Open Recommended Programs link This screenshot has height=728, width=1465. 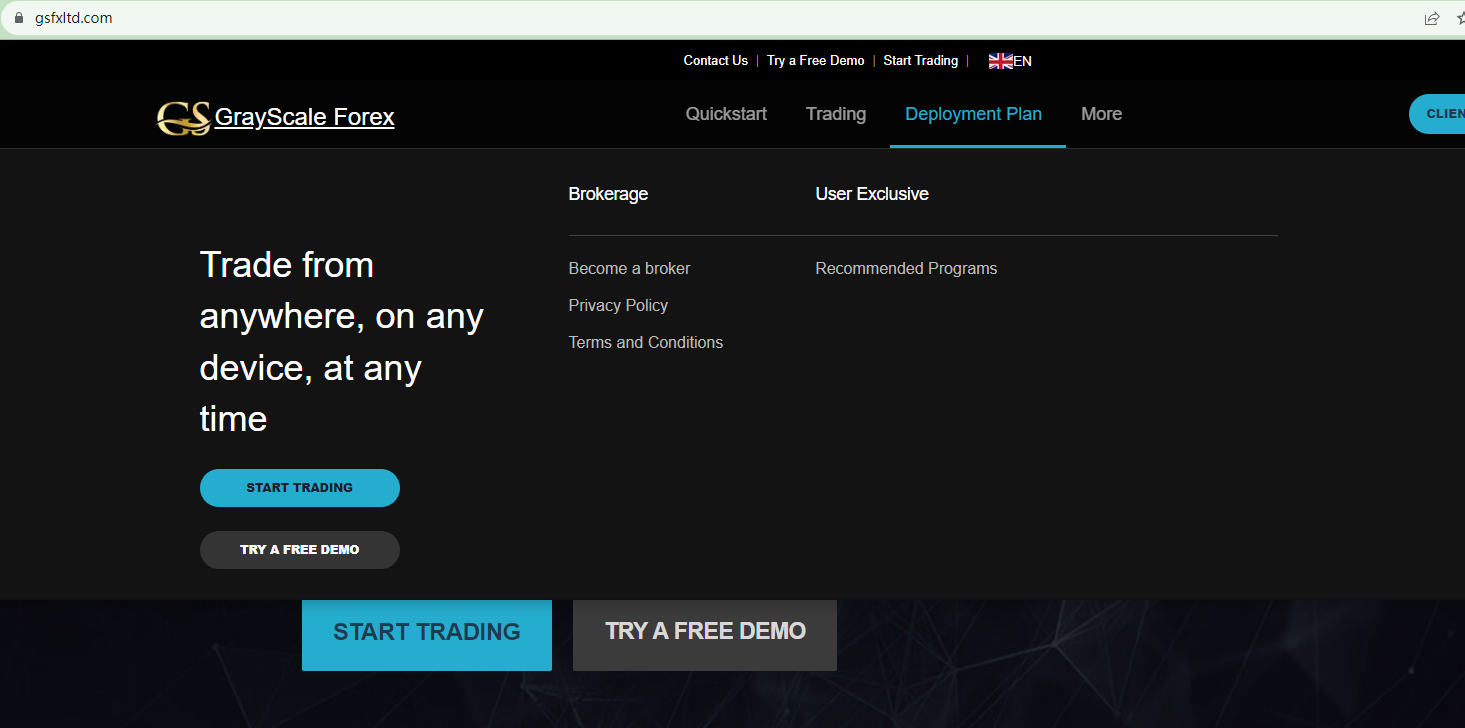click(x=905, y=268)
